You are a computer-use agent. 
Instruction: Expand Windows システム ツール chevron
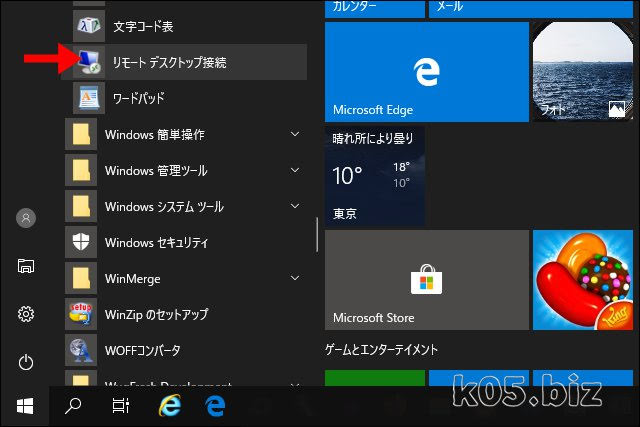pyautogui.click(x=295, y=206)
